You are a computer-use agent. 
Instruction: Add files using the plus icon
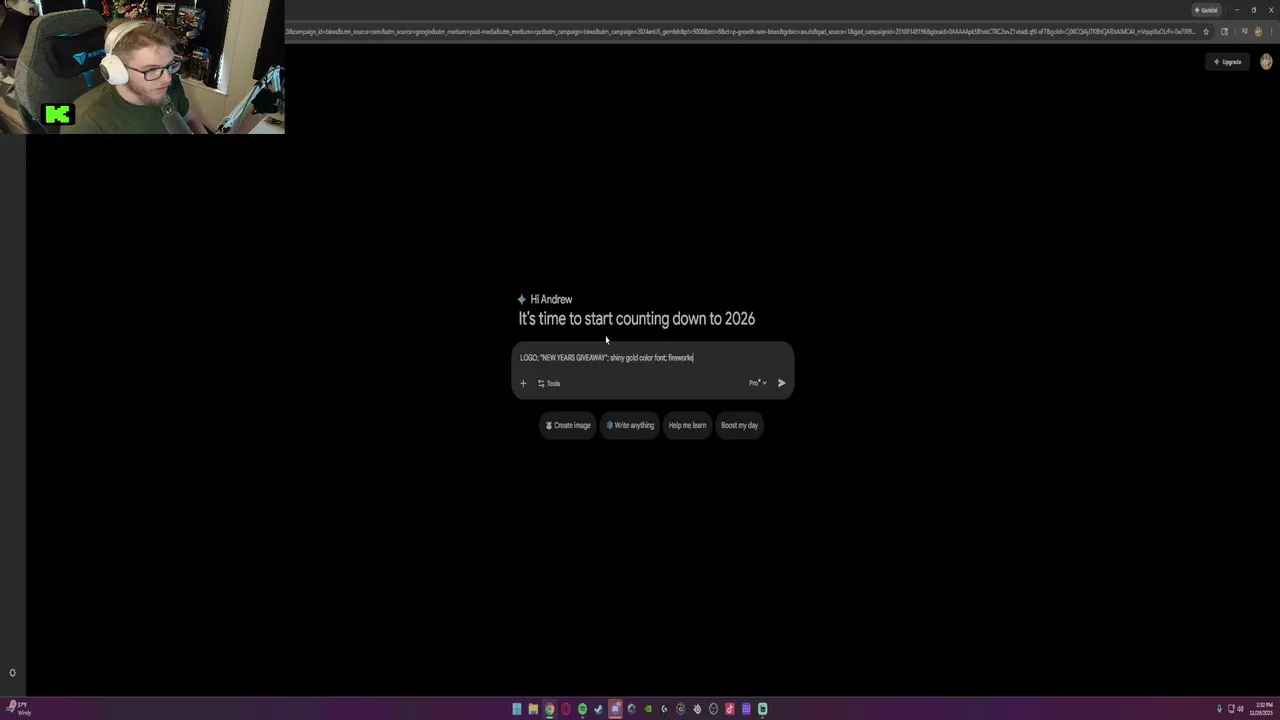point(523,383)
